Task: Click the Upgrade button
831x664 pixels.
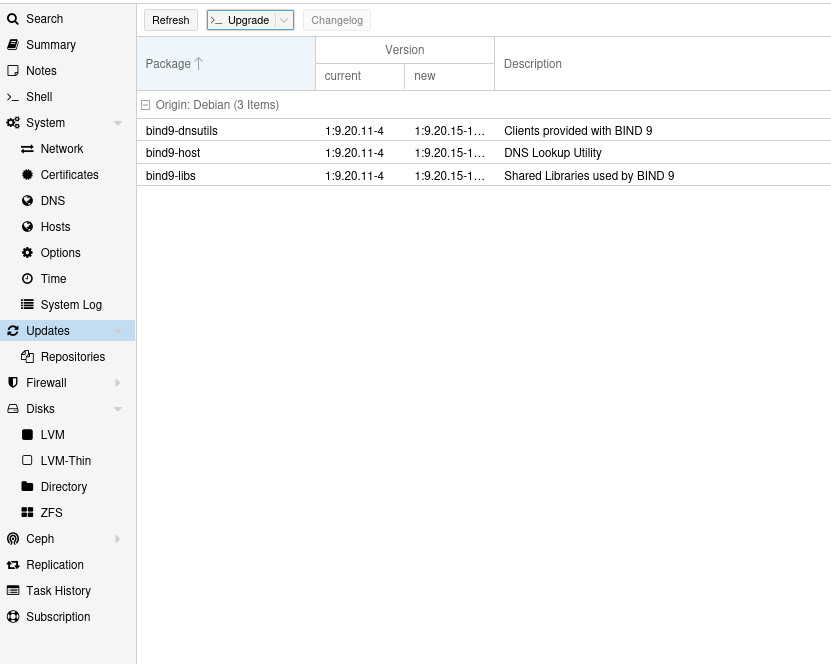Action: (241, 20)
